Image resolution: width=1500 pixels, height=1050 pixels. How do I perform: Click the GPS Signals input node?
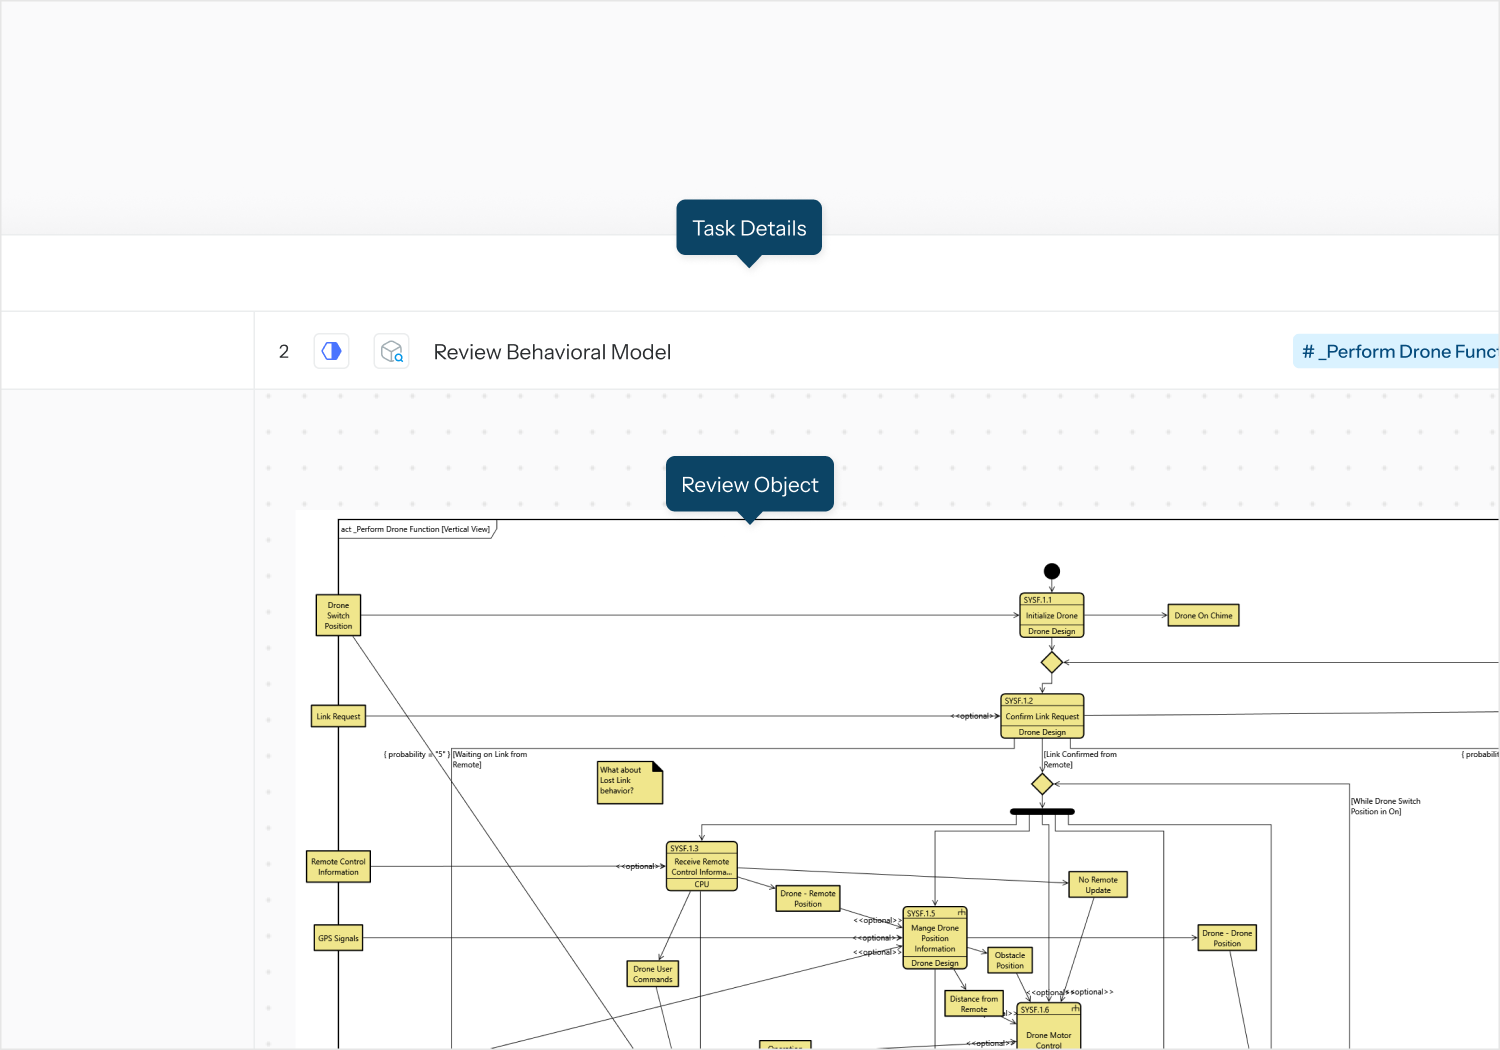tap(338, 939)
